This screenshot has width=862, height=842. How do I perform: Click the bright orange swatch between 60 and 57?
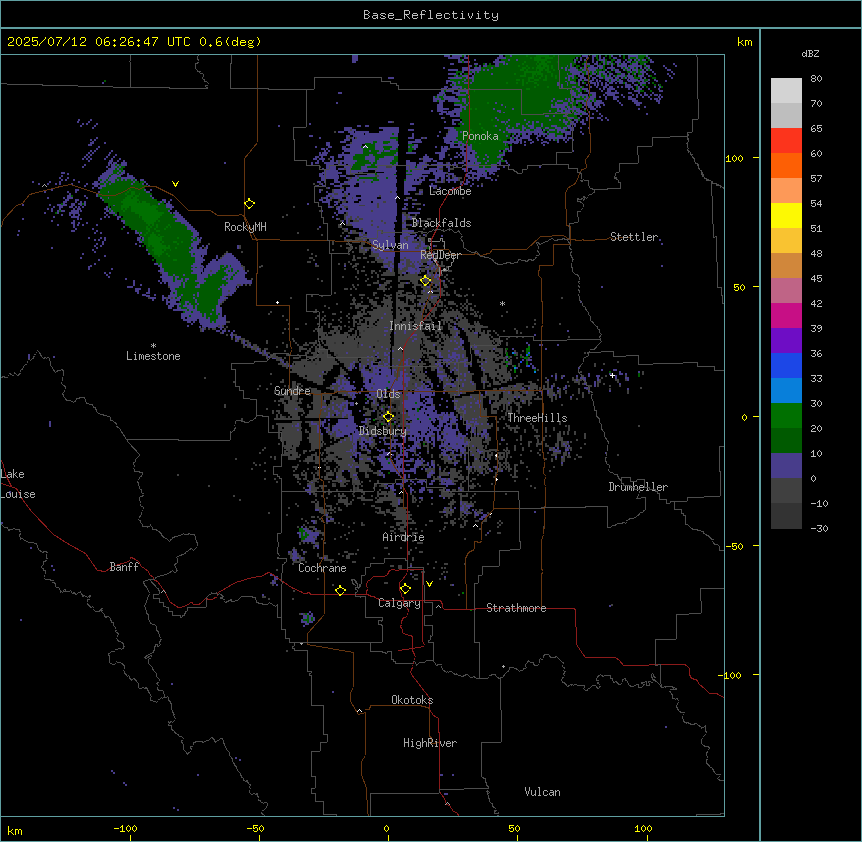click(786, 165)
